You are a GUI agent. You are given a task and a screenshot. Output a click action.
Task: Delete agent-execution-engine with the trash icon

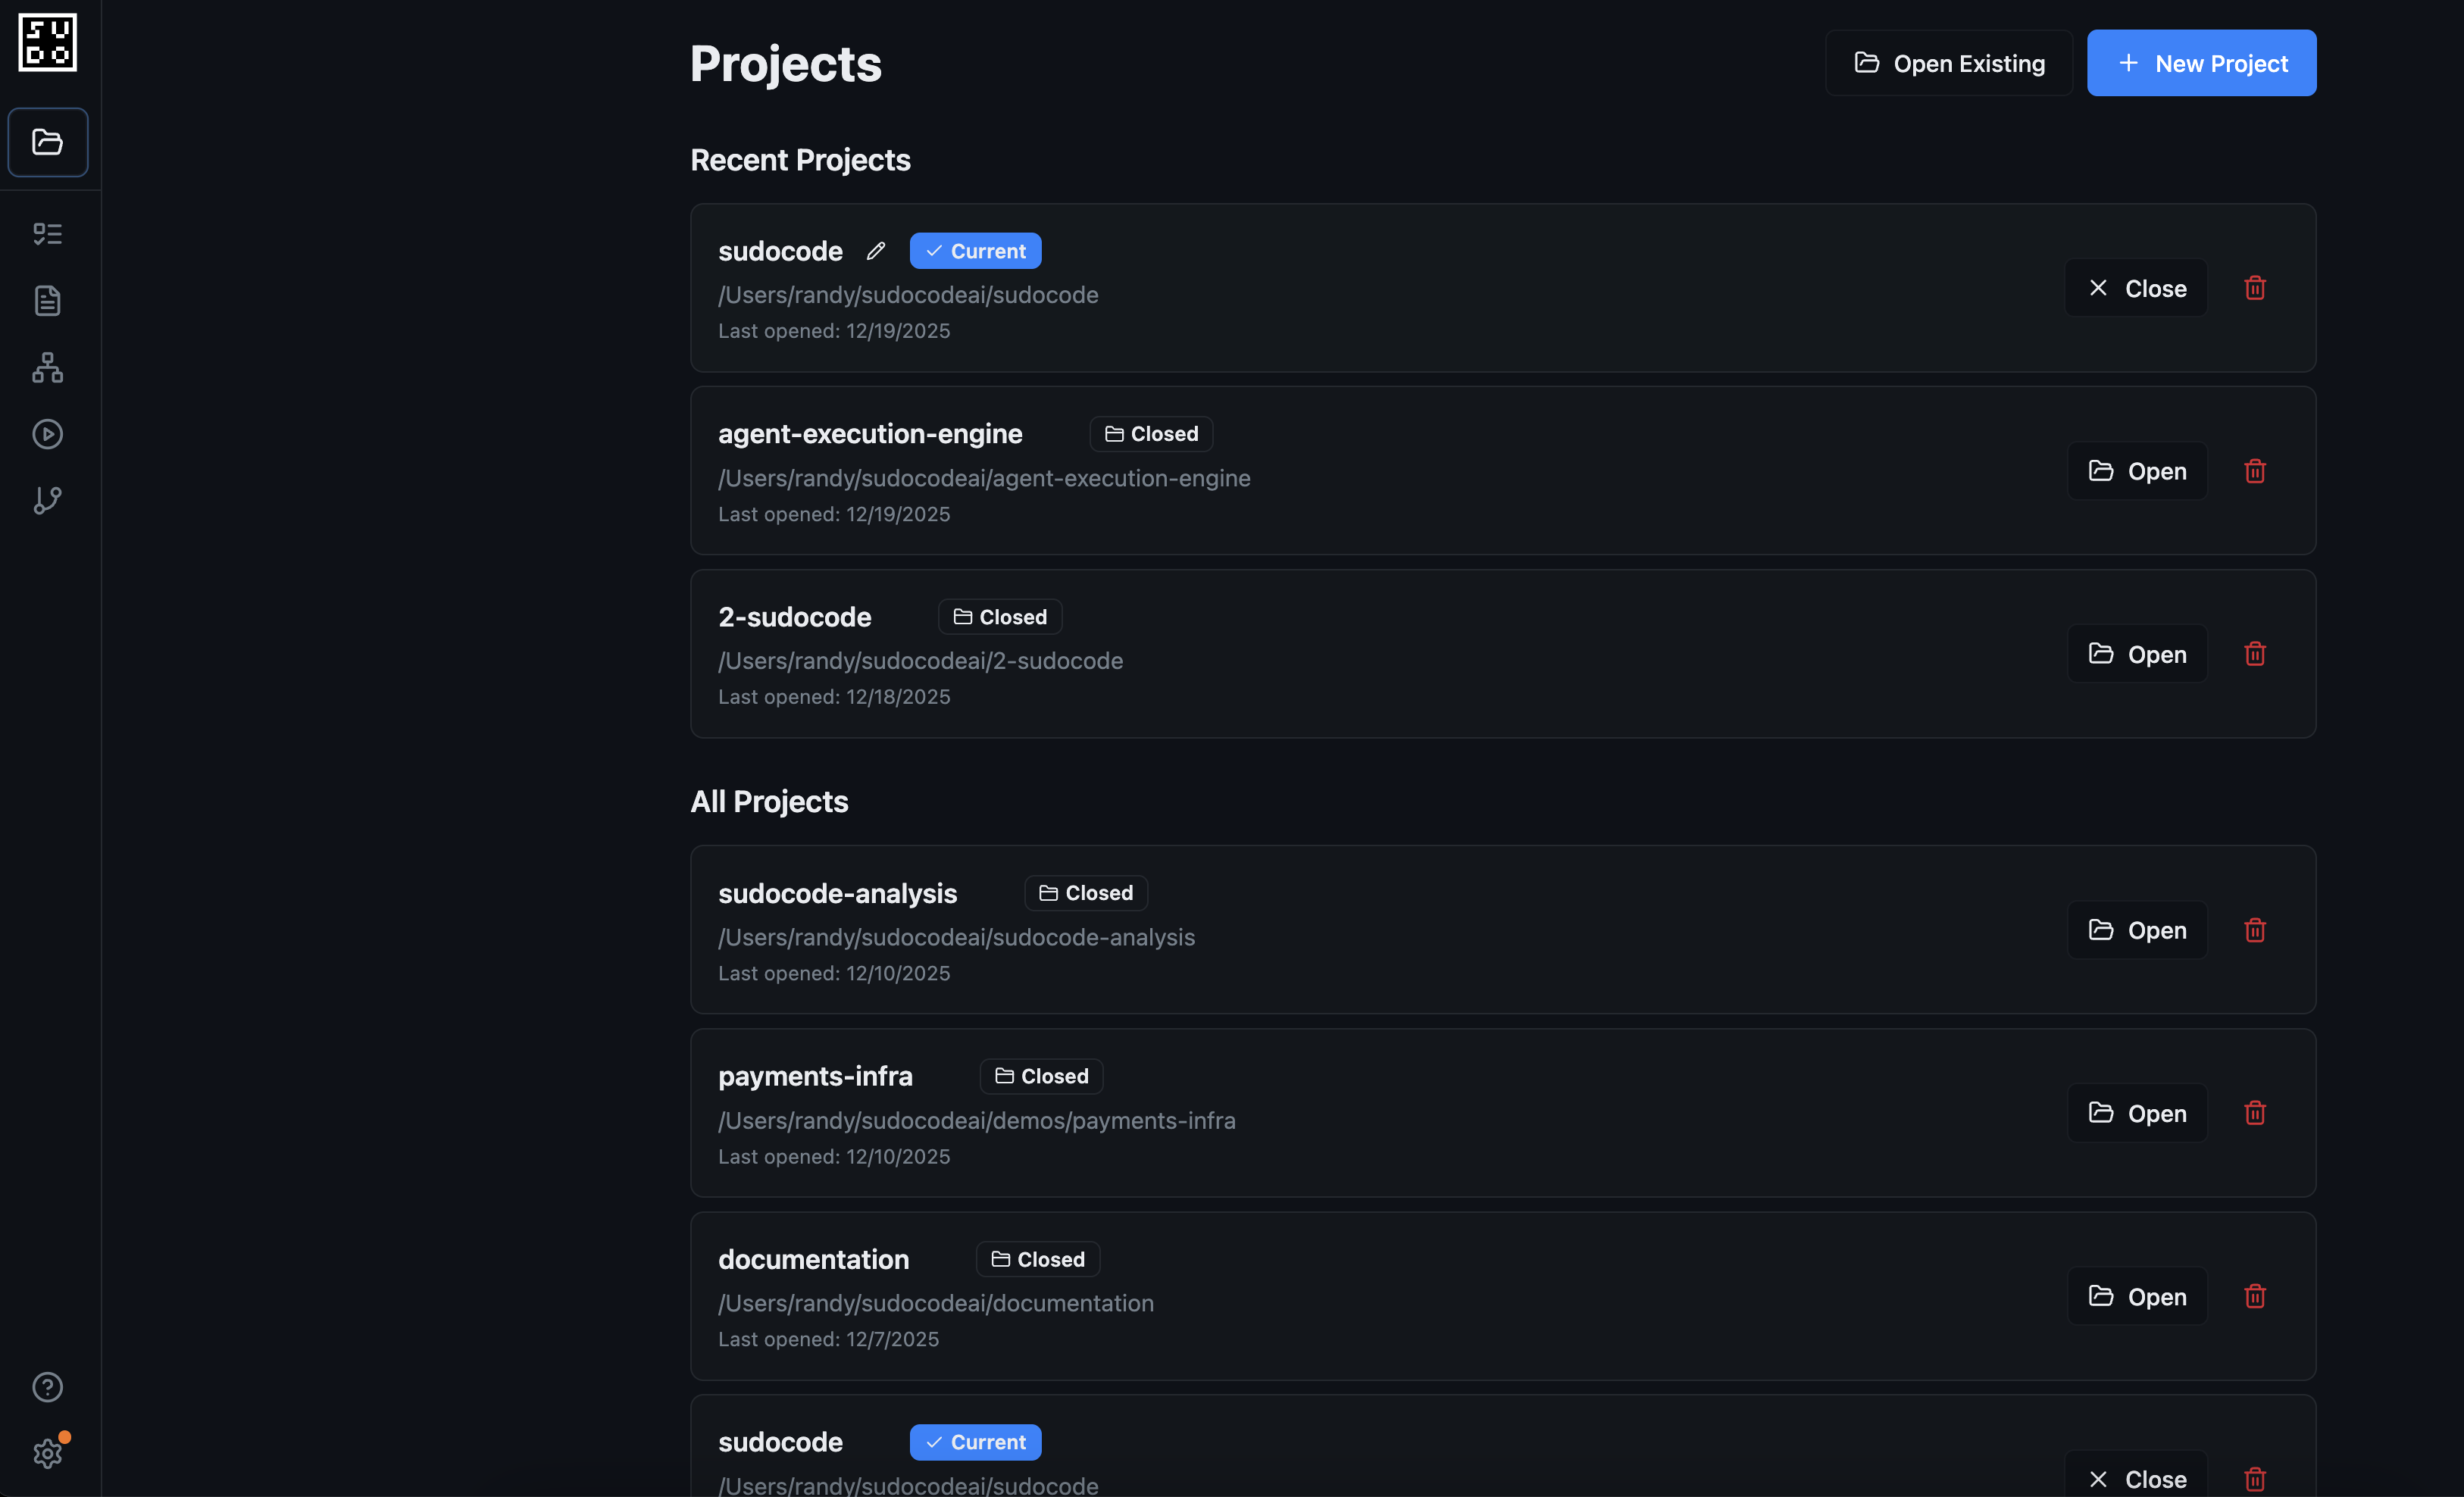[2255, 471]
